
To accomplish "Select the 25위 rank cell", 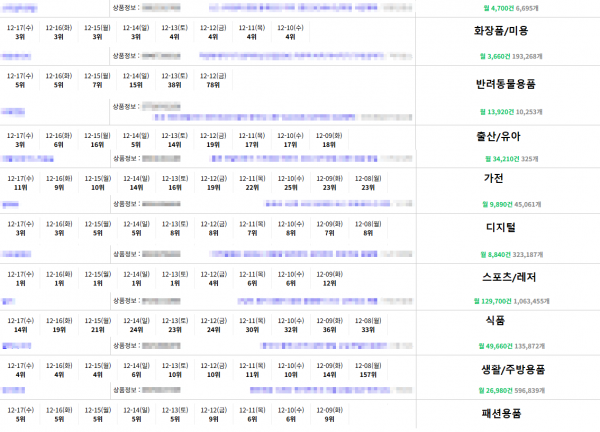I will tap(290, 187).
